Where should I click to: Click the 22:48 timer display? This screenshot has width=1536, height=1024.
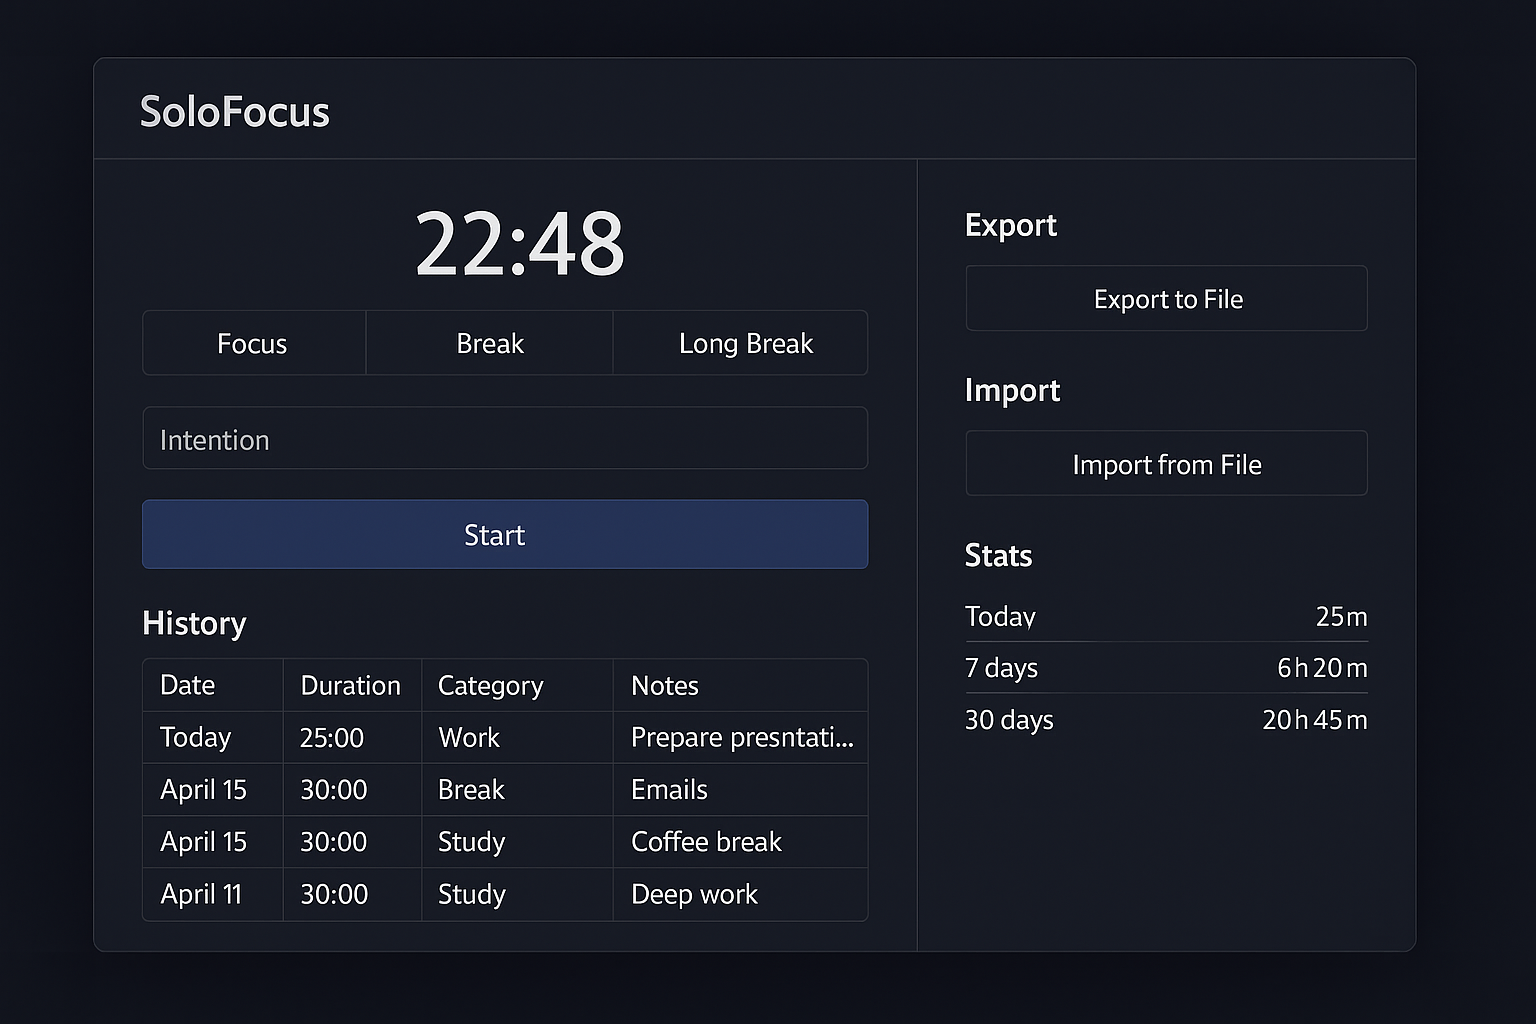519,244
